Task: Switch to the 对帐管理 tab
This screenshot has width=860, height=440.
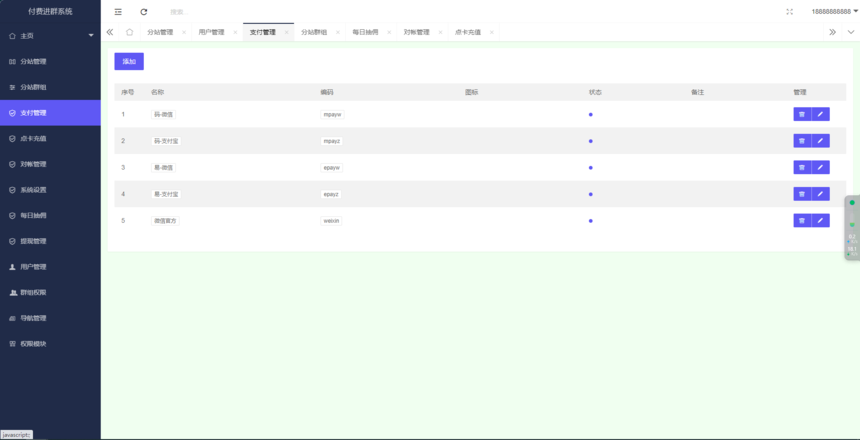Action: click(417, 32)
